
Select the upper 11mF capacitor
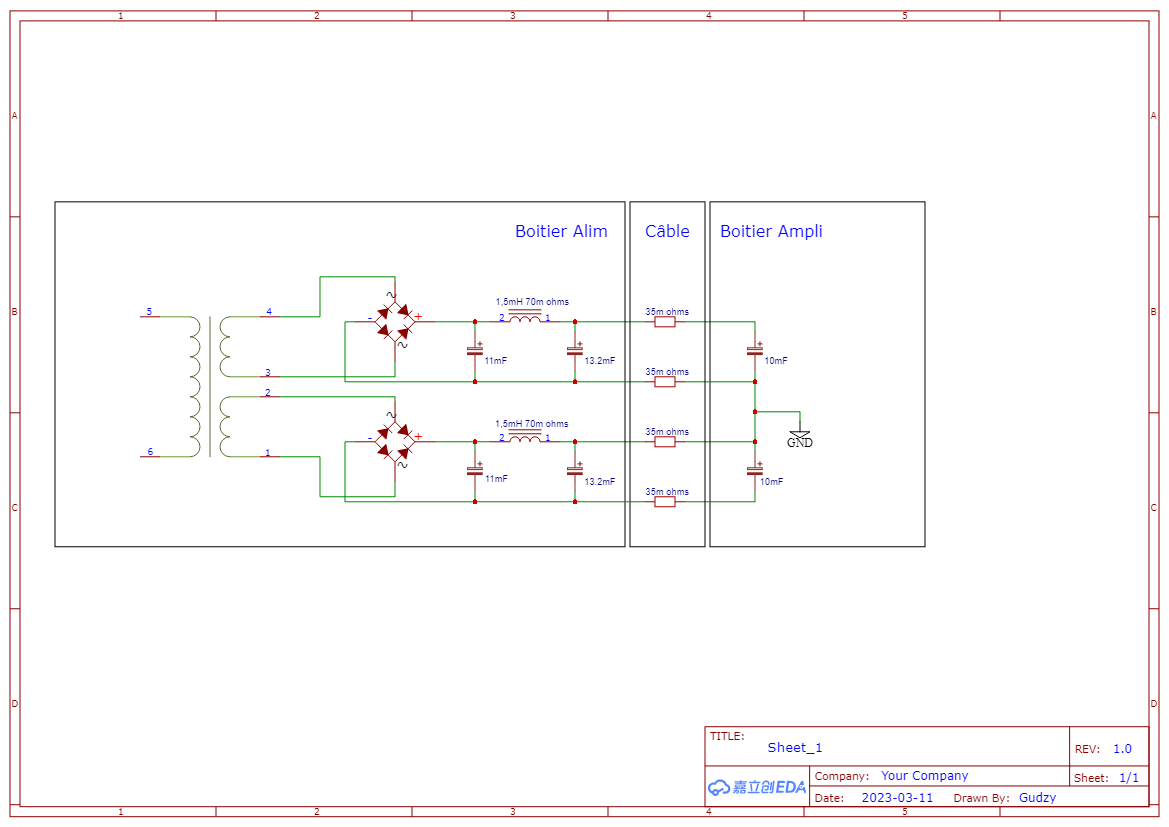pyautogui.click(x=475, y=350)
